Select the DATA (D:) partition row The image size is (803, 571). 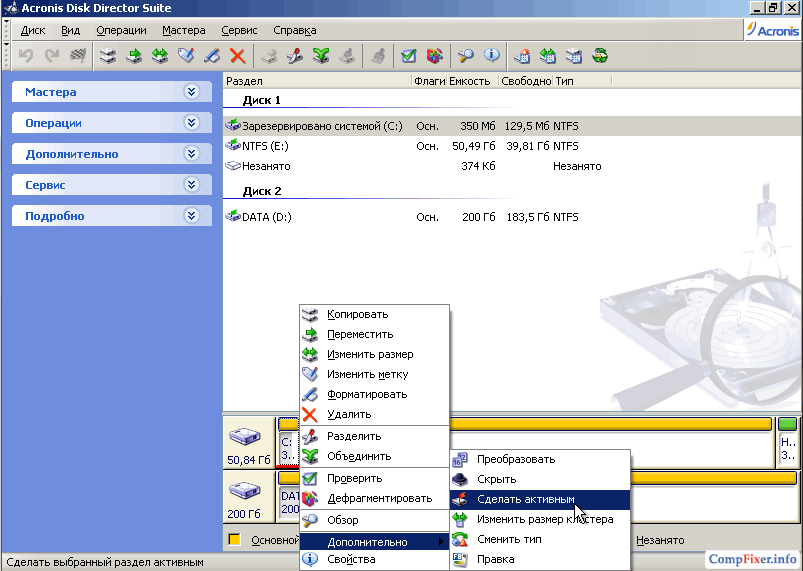pos(266,217)
